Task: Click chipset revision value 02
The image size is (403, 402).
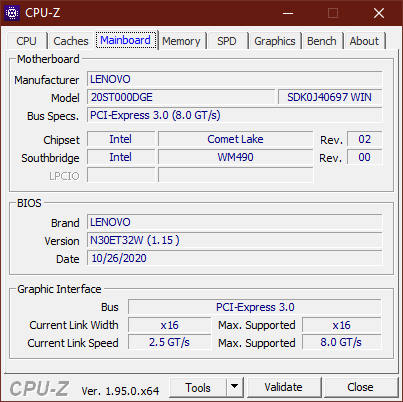Action: (x=365, y=139)
